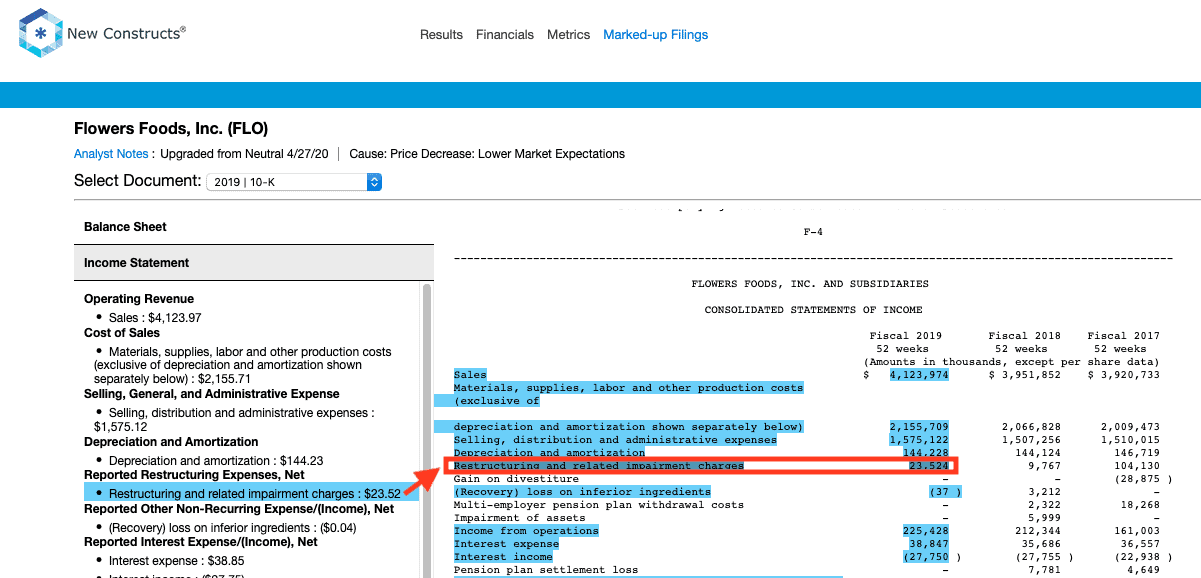Collapse the Income Statement section
Screen dimensions: 1201x578
(254, 263)
